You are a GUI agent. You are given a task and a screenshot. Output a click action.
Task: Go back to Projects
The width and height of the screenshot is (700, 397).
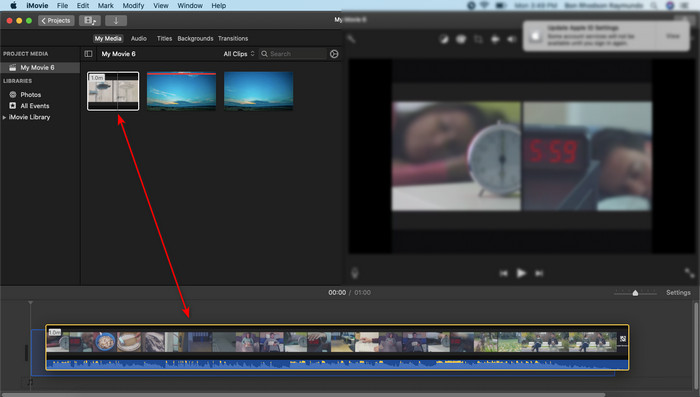[56, 21]
